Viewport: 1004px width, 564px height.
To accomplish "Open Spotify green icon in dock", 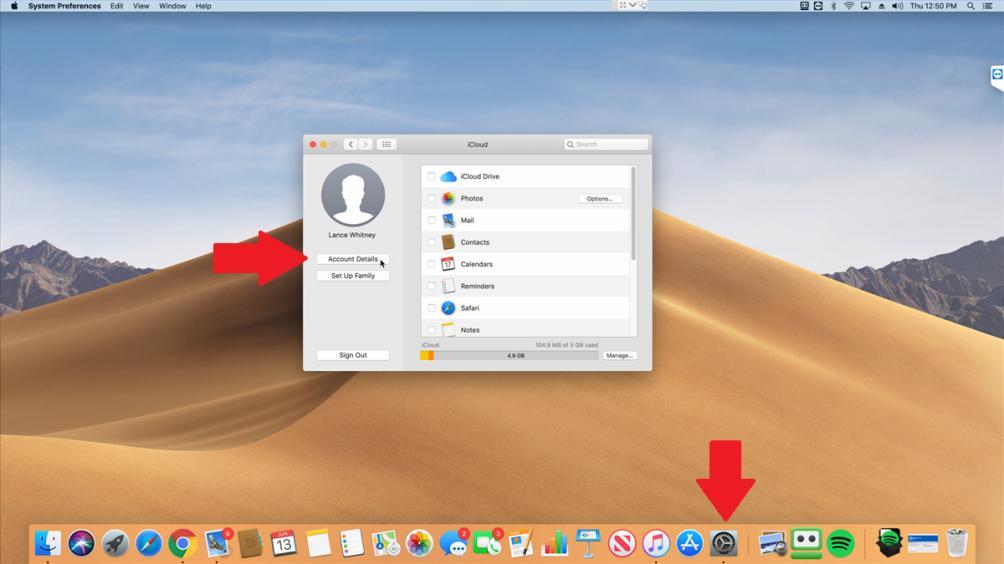I will (x=840, y=544).
